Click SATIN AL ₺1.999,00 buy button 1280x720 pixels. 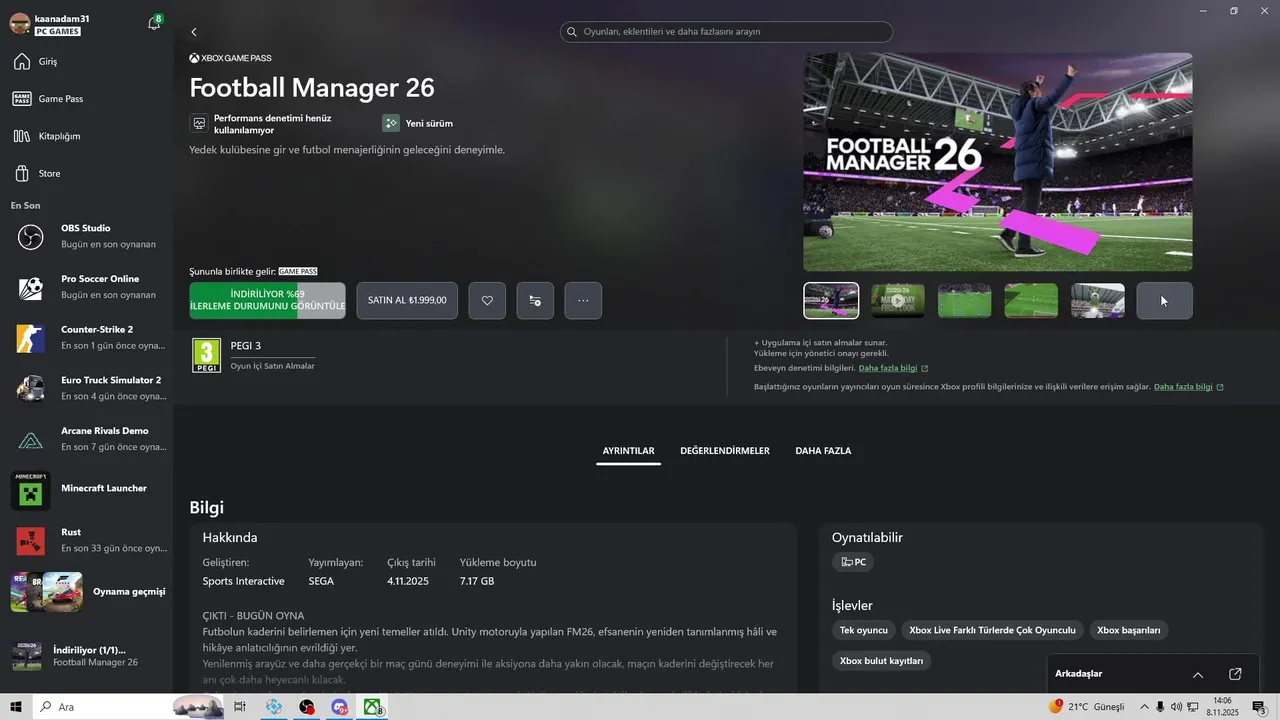[x=407, y=300]
